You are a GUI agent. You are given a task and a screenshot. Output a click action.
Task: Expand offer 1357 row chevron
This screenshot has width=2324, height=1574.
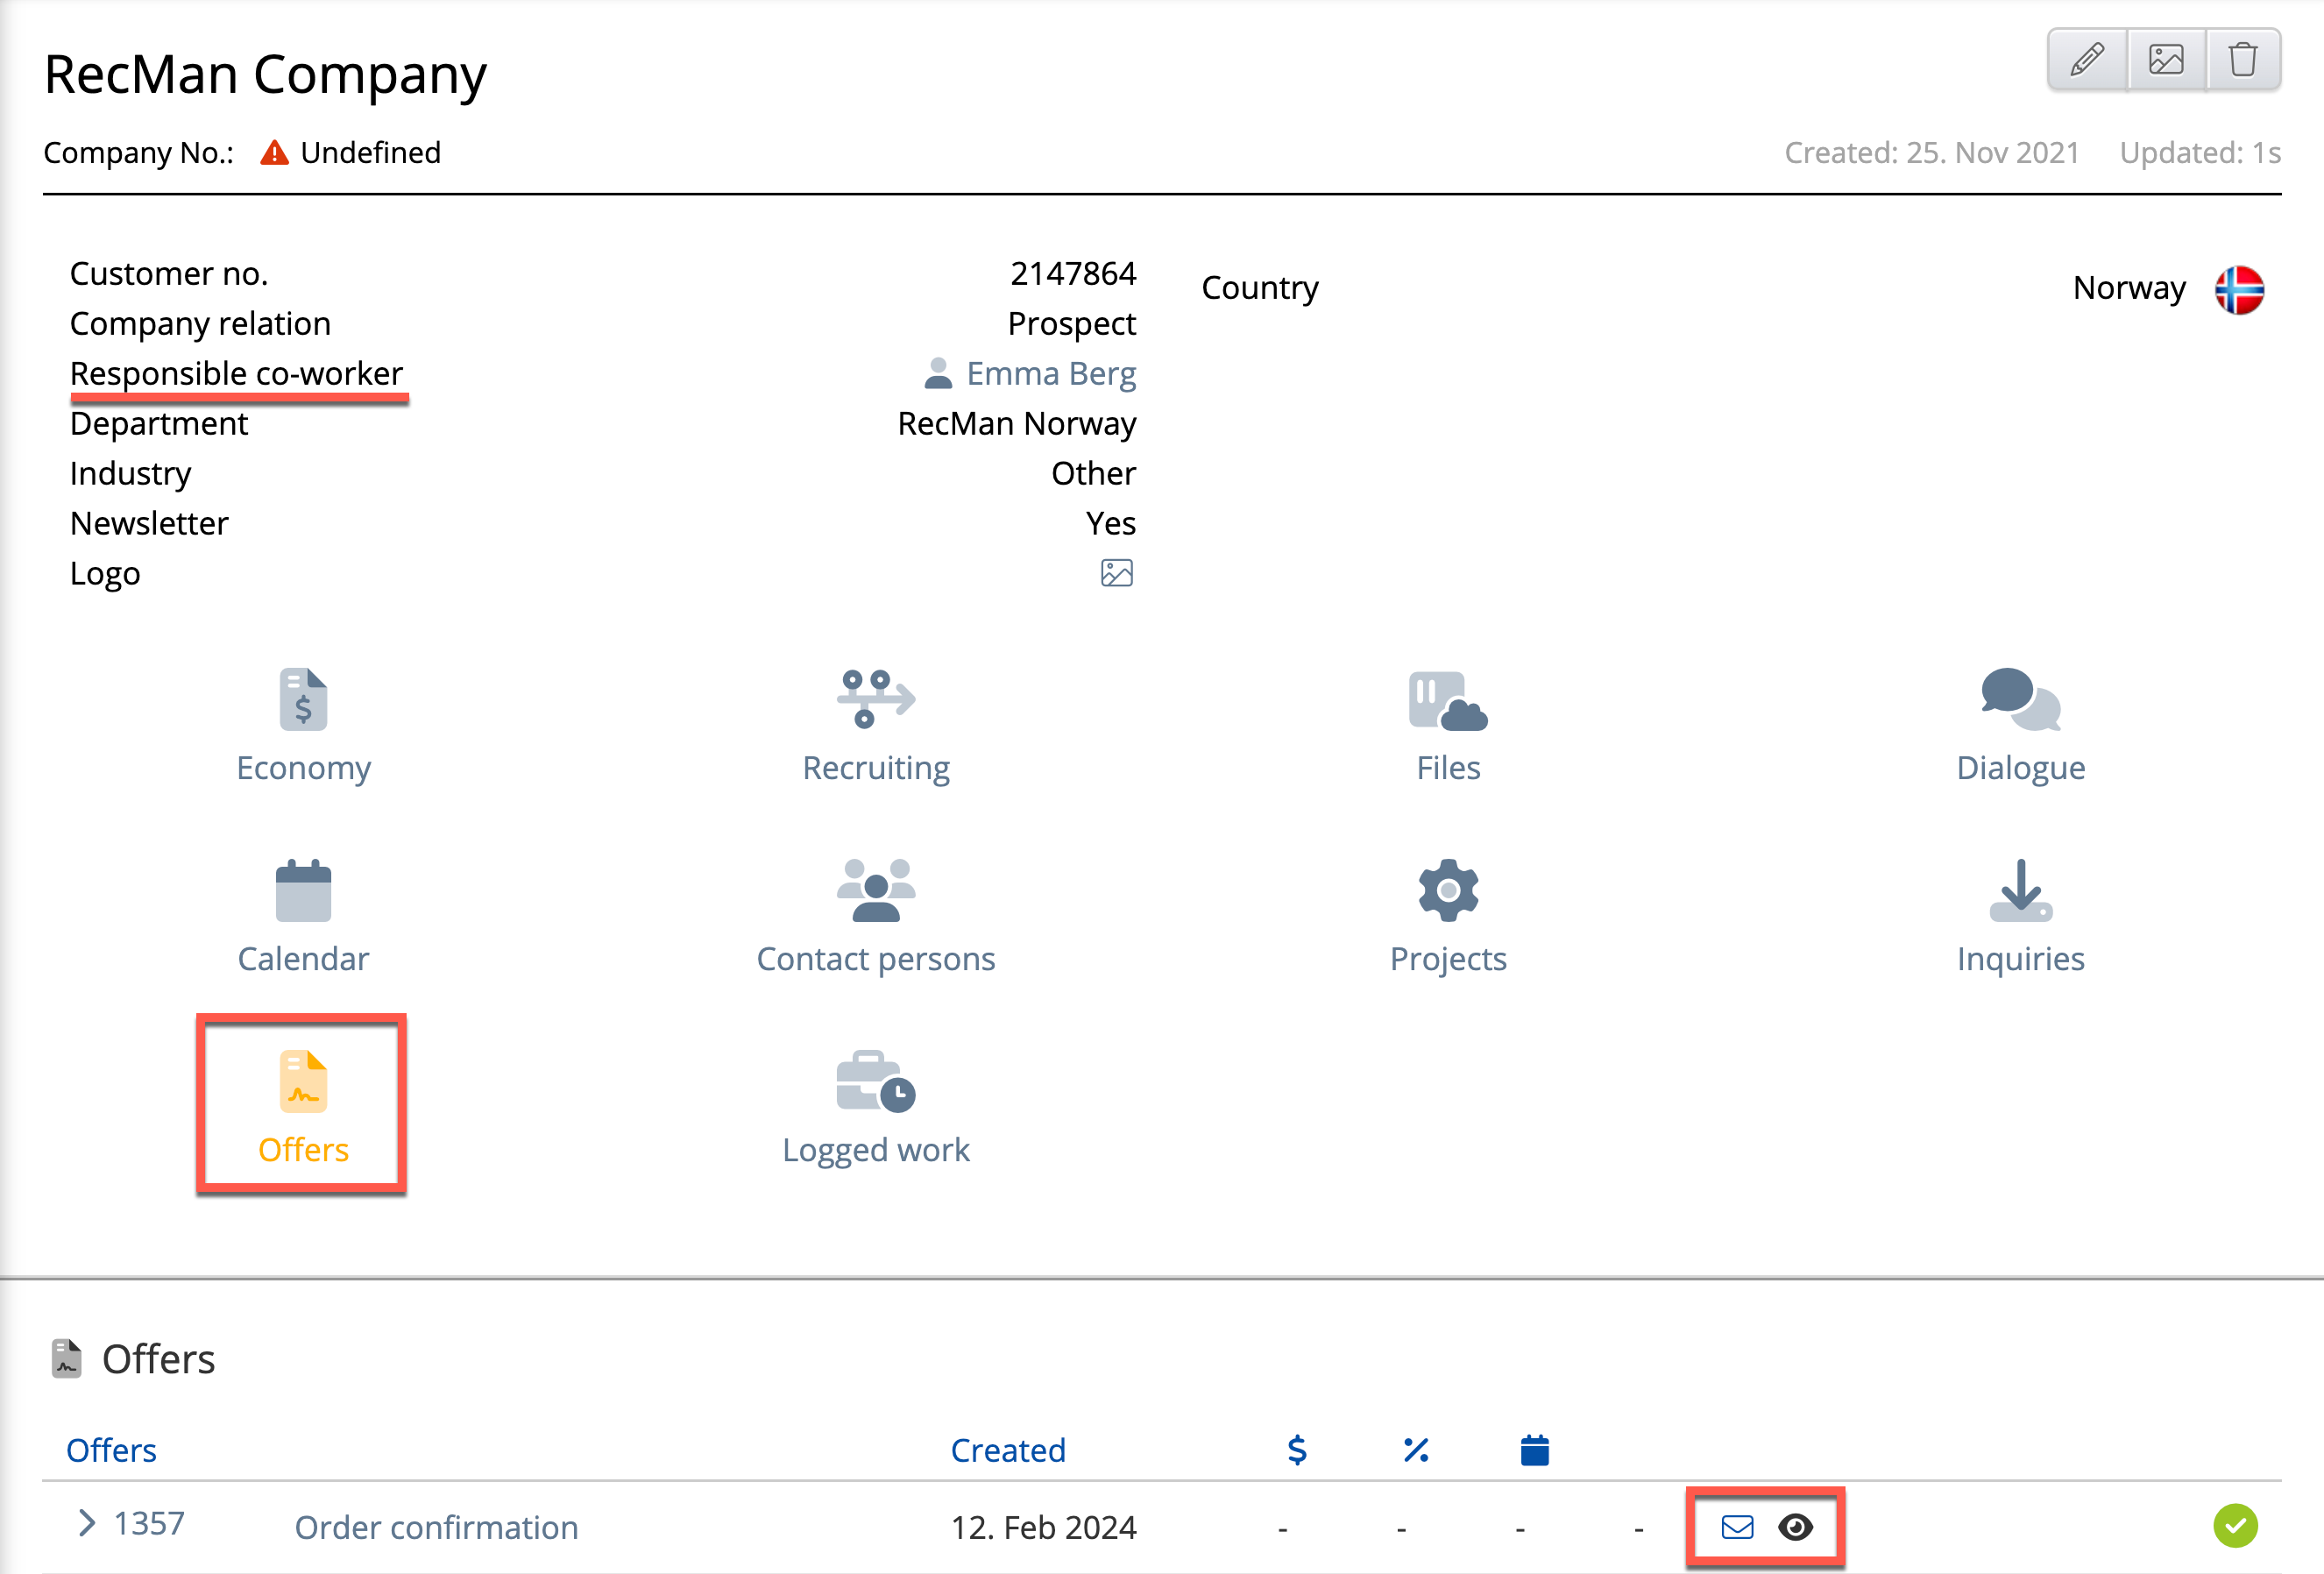[87, 1523]
